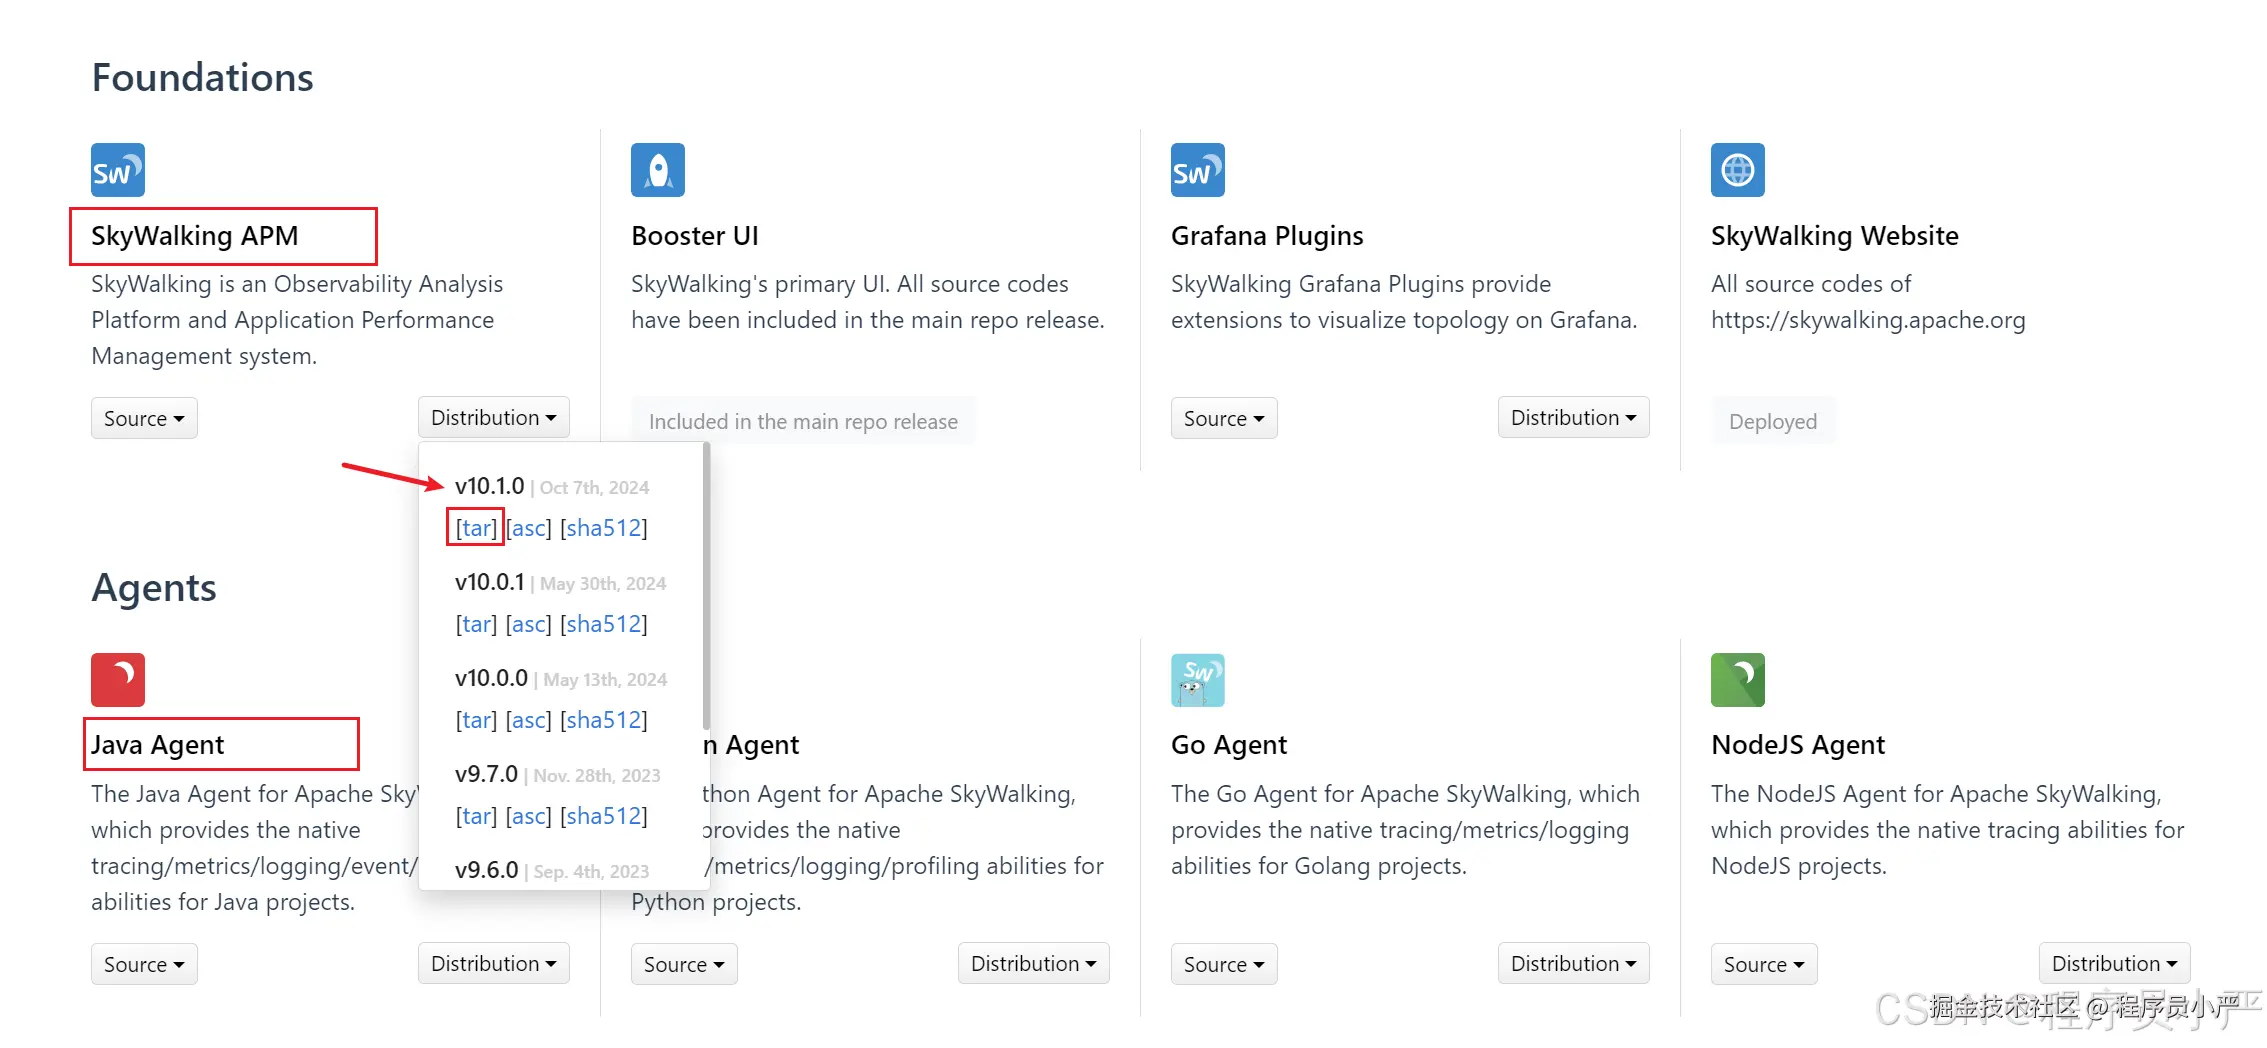Download the v10.1.0 tar file
Image resolution: width=2267 pixels, height=1048 pixels.
[x=476, y=528]
